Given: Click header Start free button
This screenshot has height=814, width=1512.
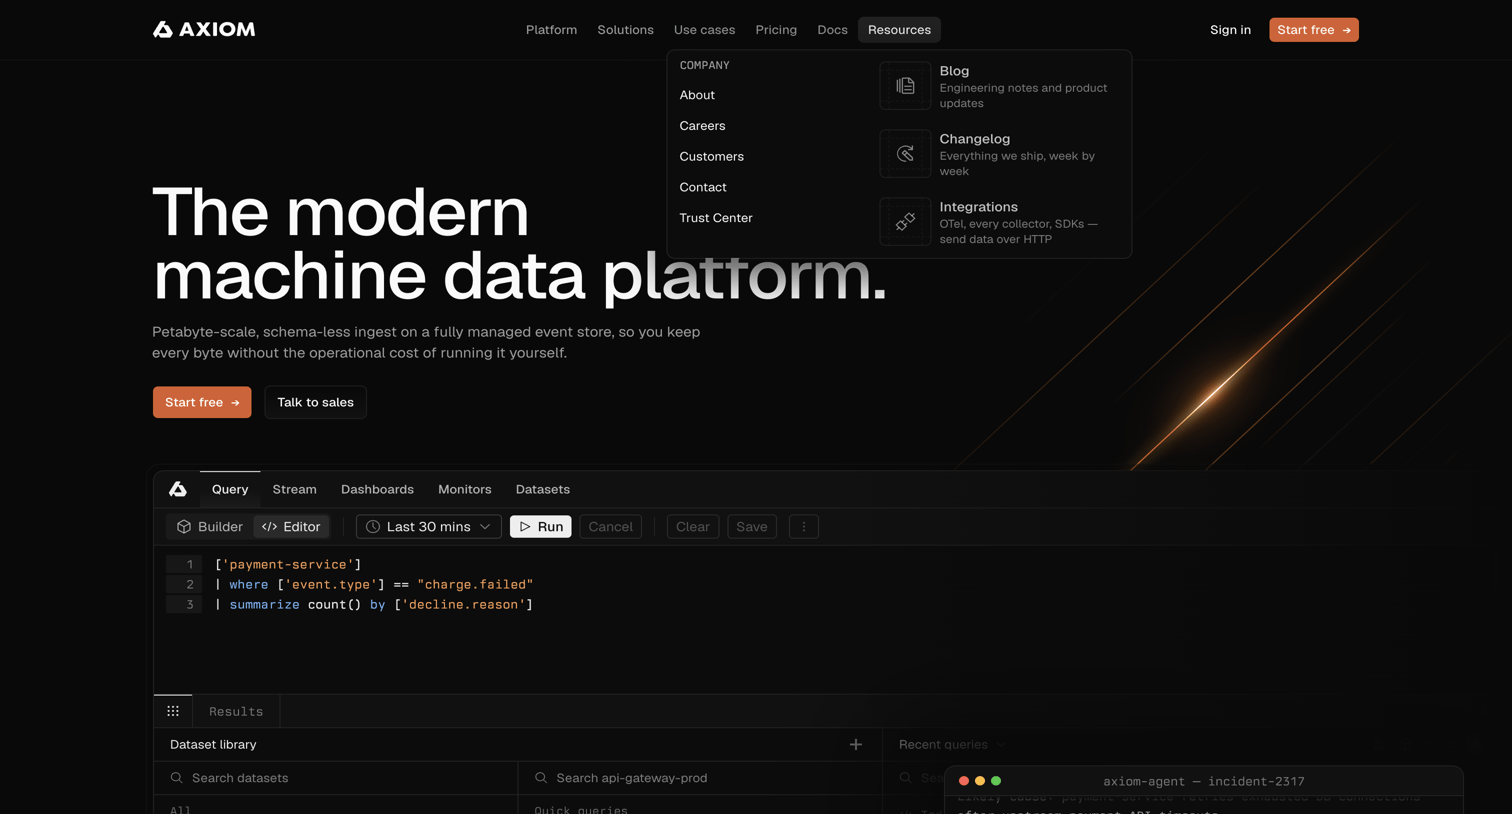Looking at the screenshot, I should (x=1314, y=30).
